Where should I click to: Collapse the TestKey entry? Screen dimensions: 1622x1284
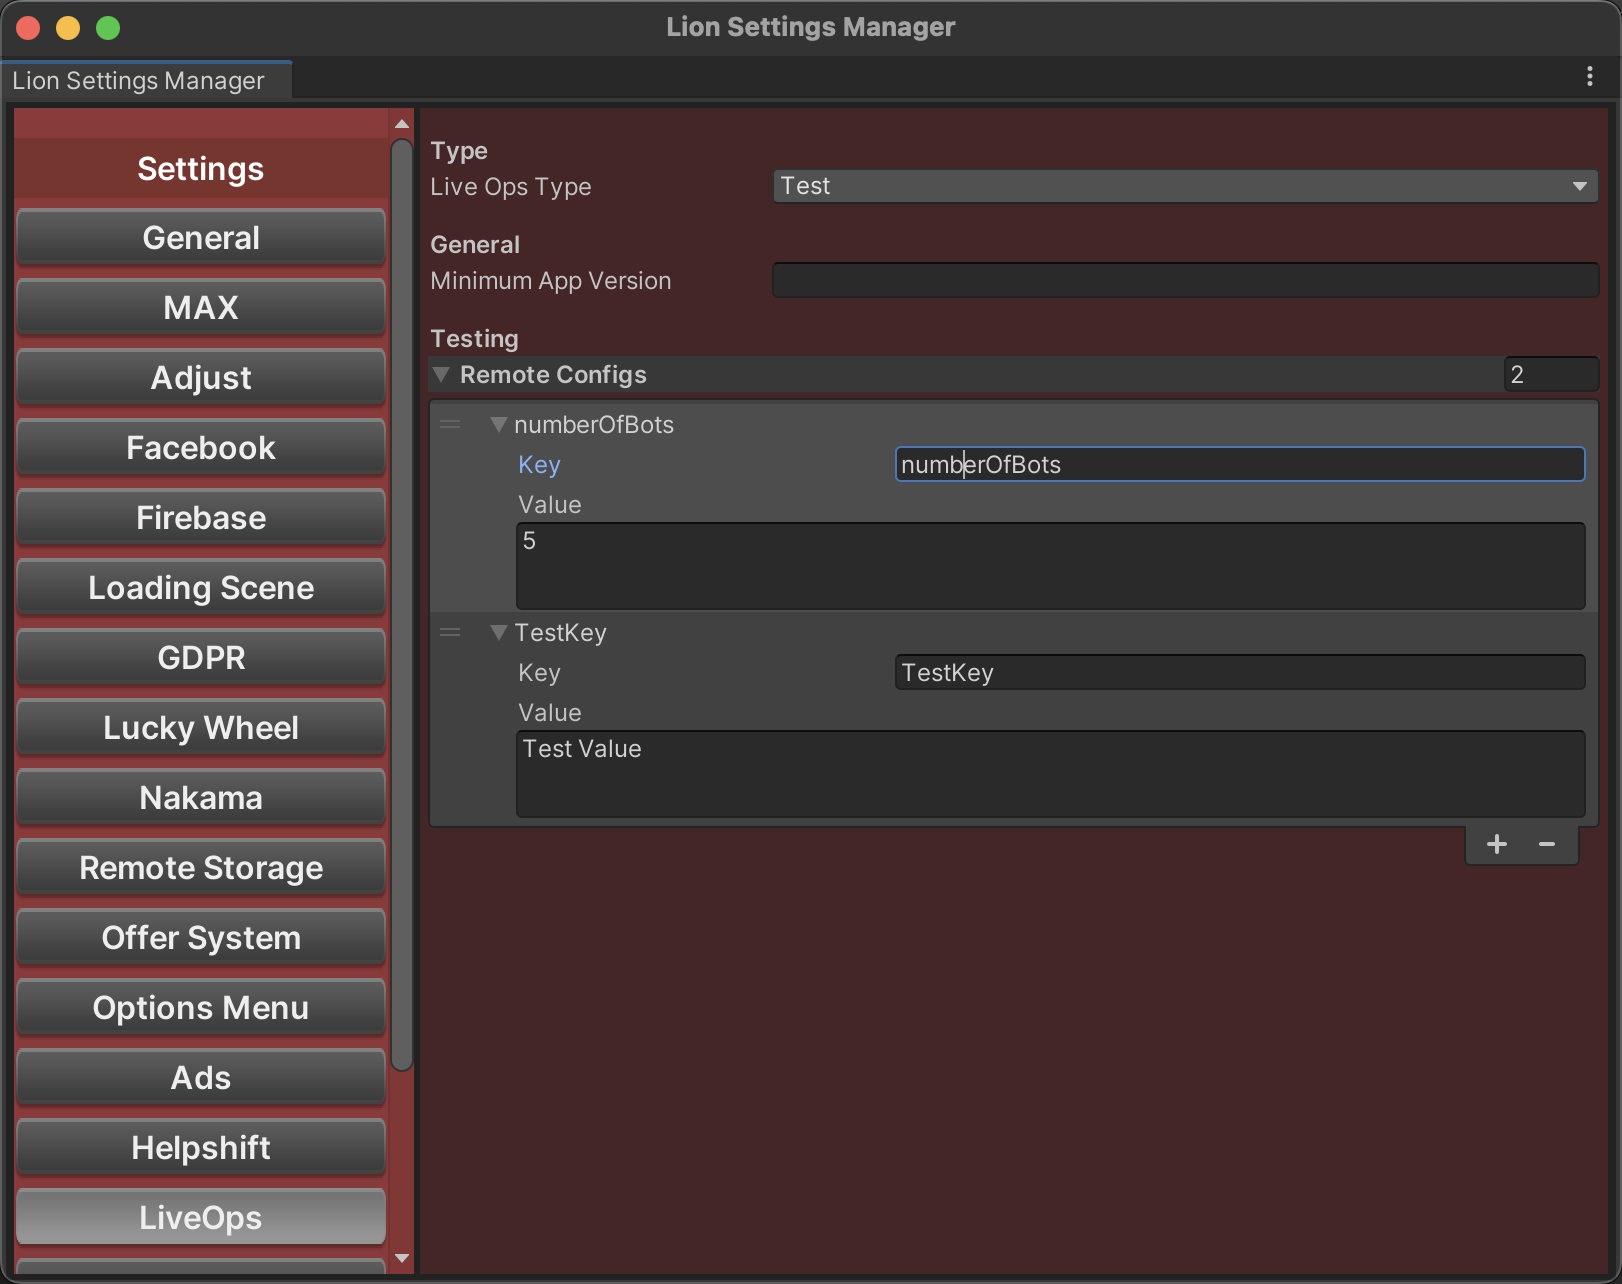(499, 633)
